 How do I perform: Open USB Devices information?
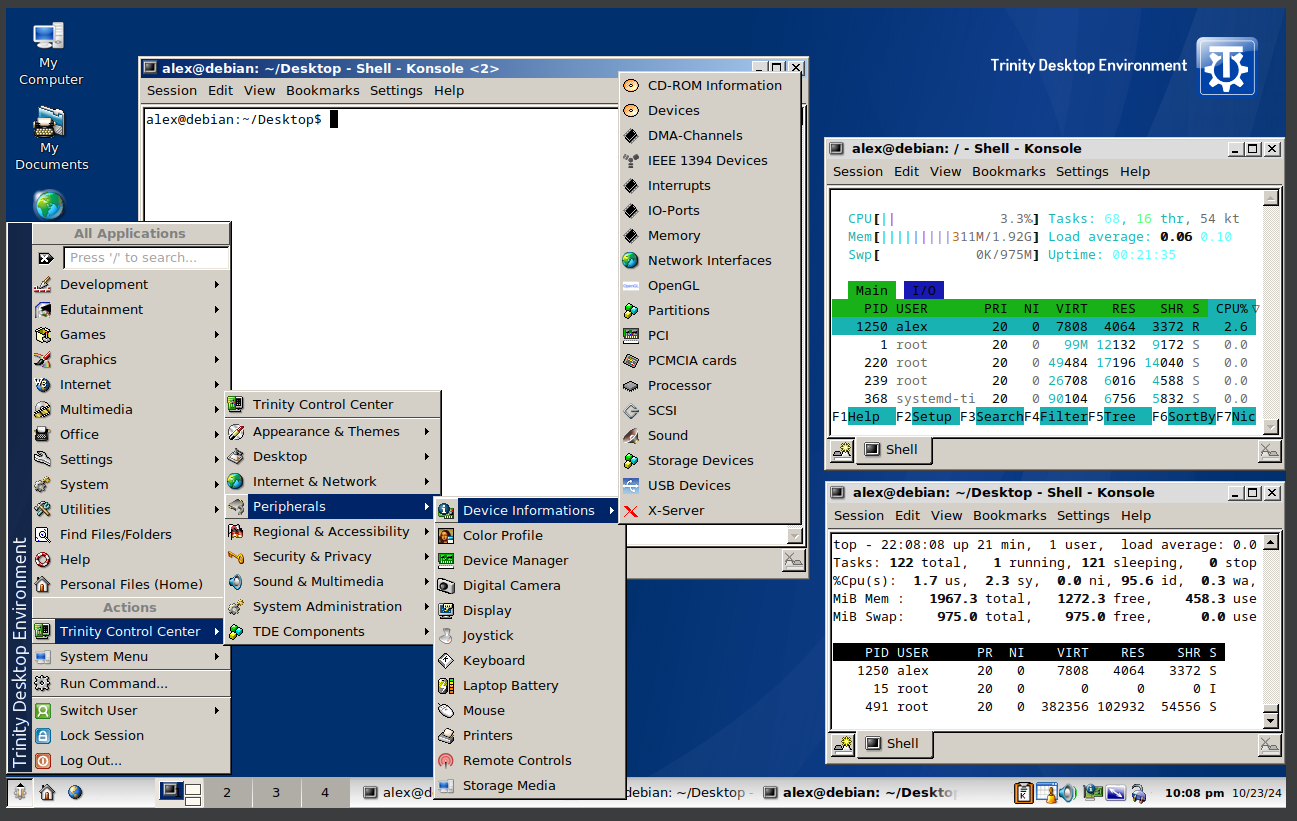pos(688,486)
